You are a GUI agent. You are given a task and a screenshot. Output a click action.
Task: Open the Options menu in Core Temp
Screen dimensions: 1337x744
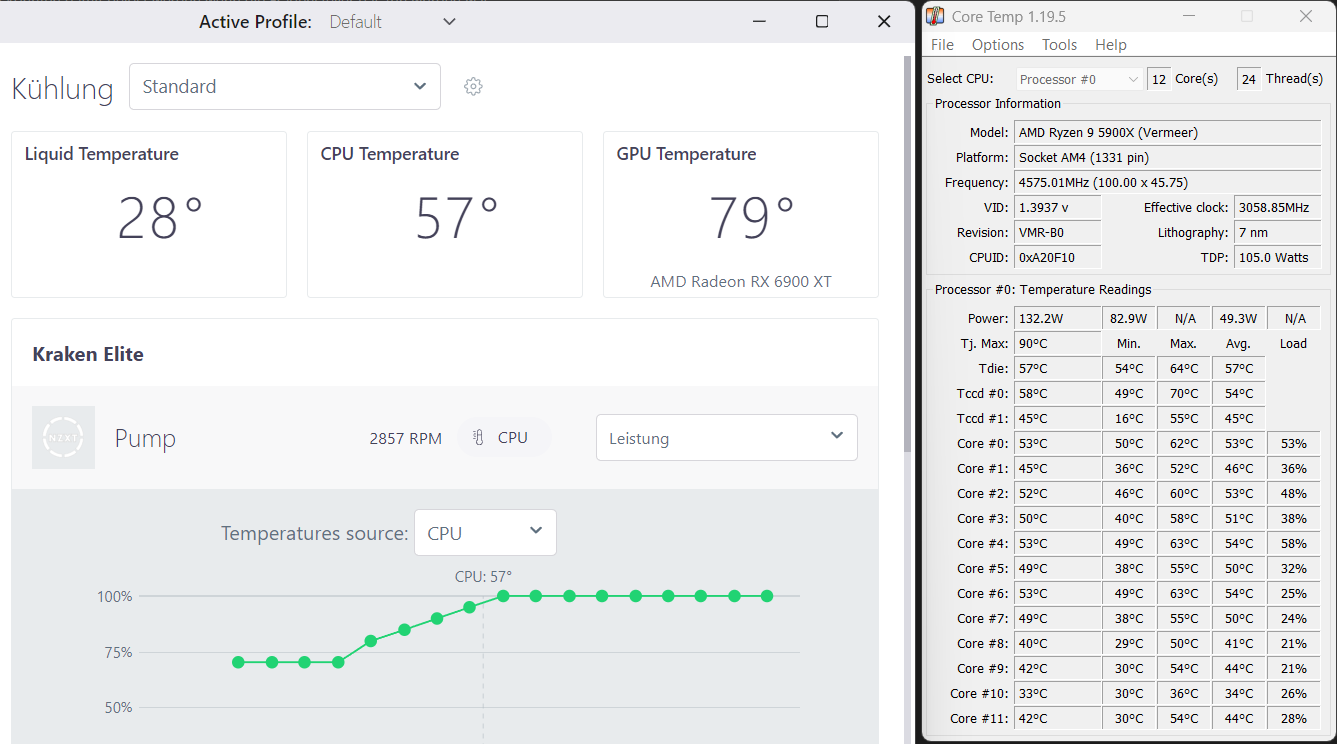(x=998, y=45)
